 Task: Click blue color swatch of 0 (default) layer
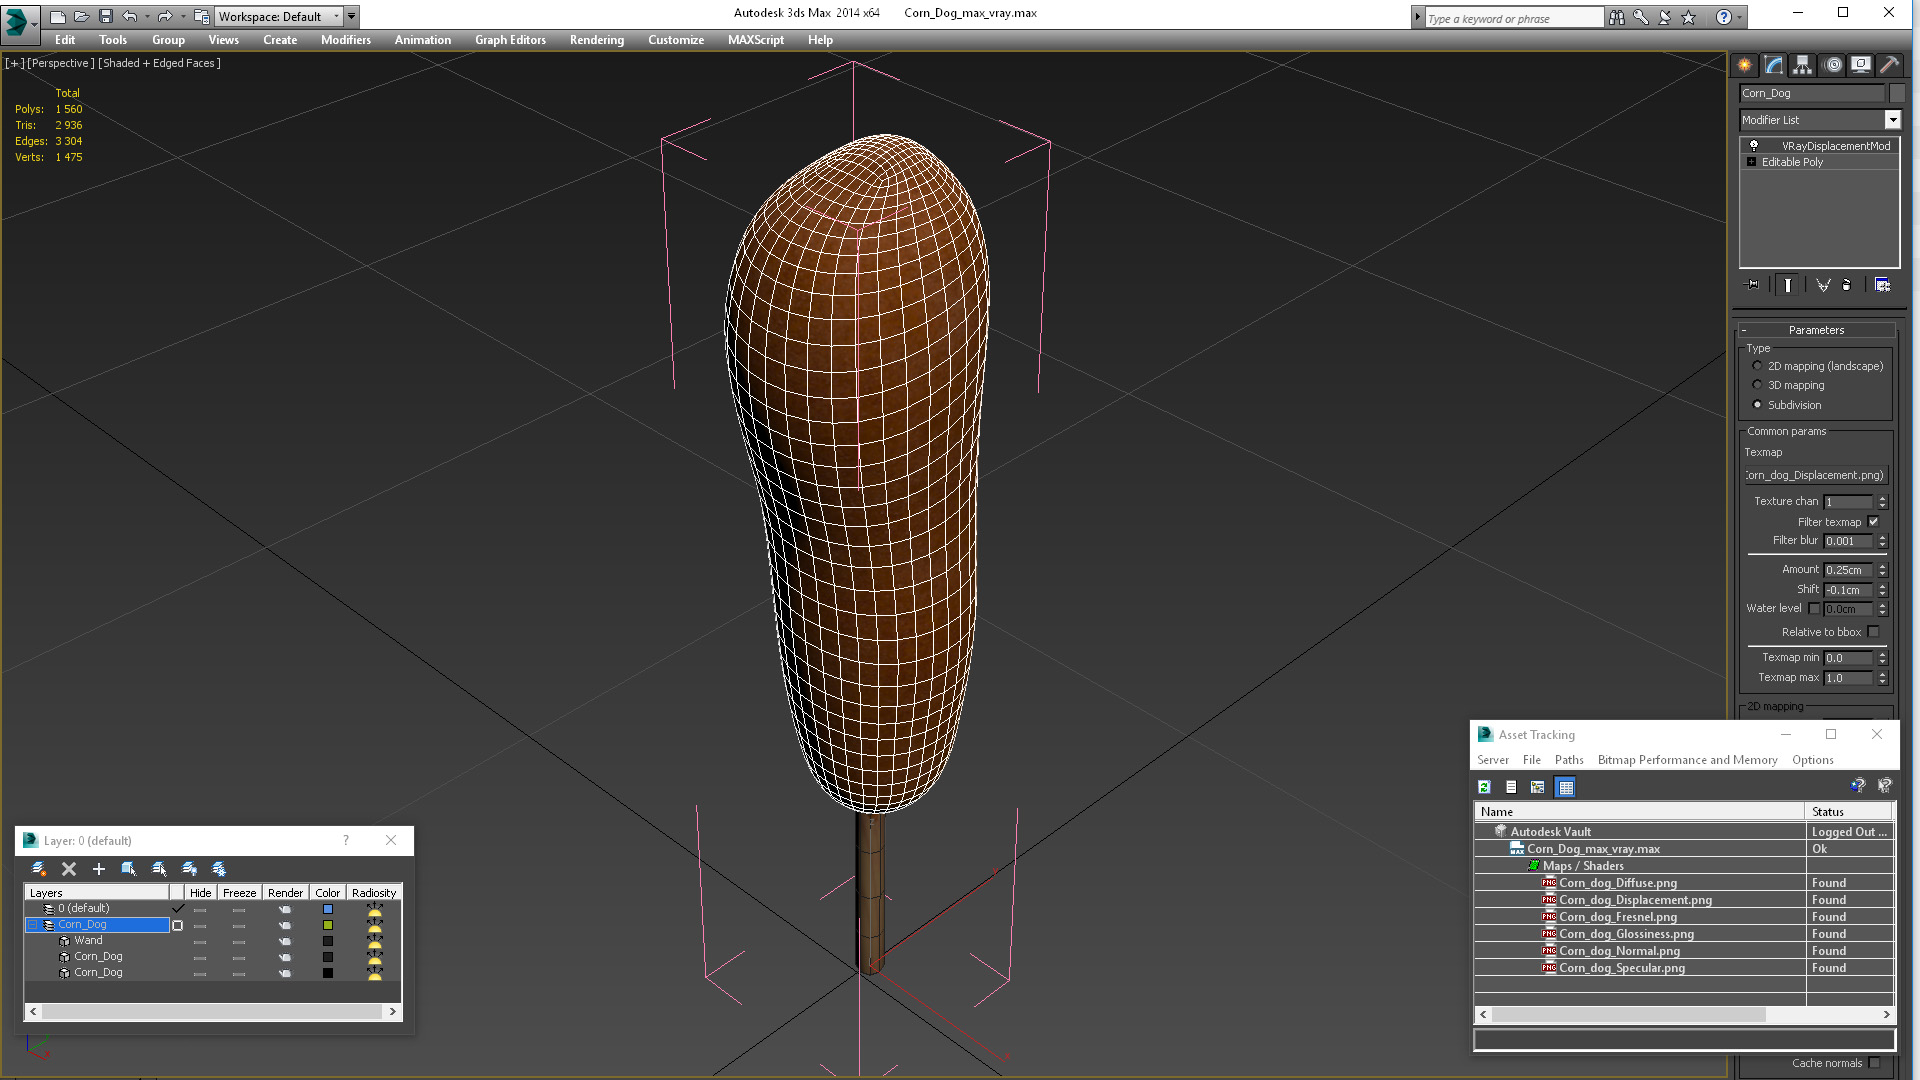point(327,909)
